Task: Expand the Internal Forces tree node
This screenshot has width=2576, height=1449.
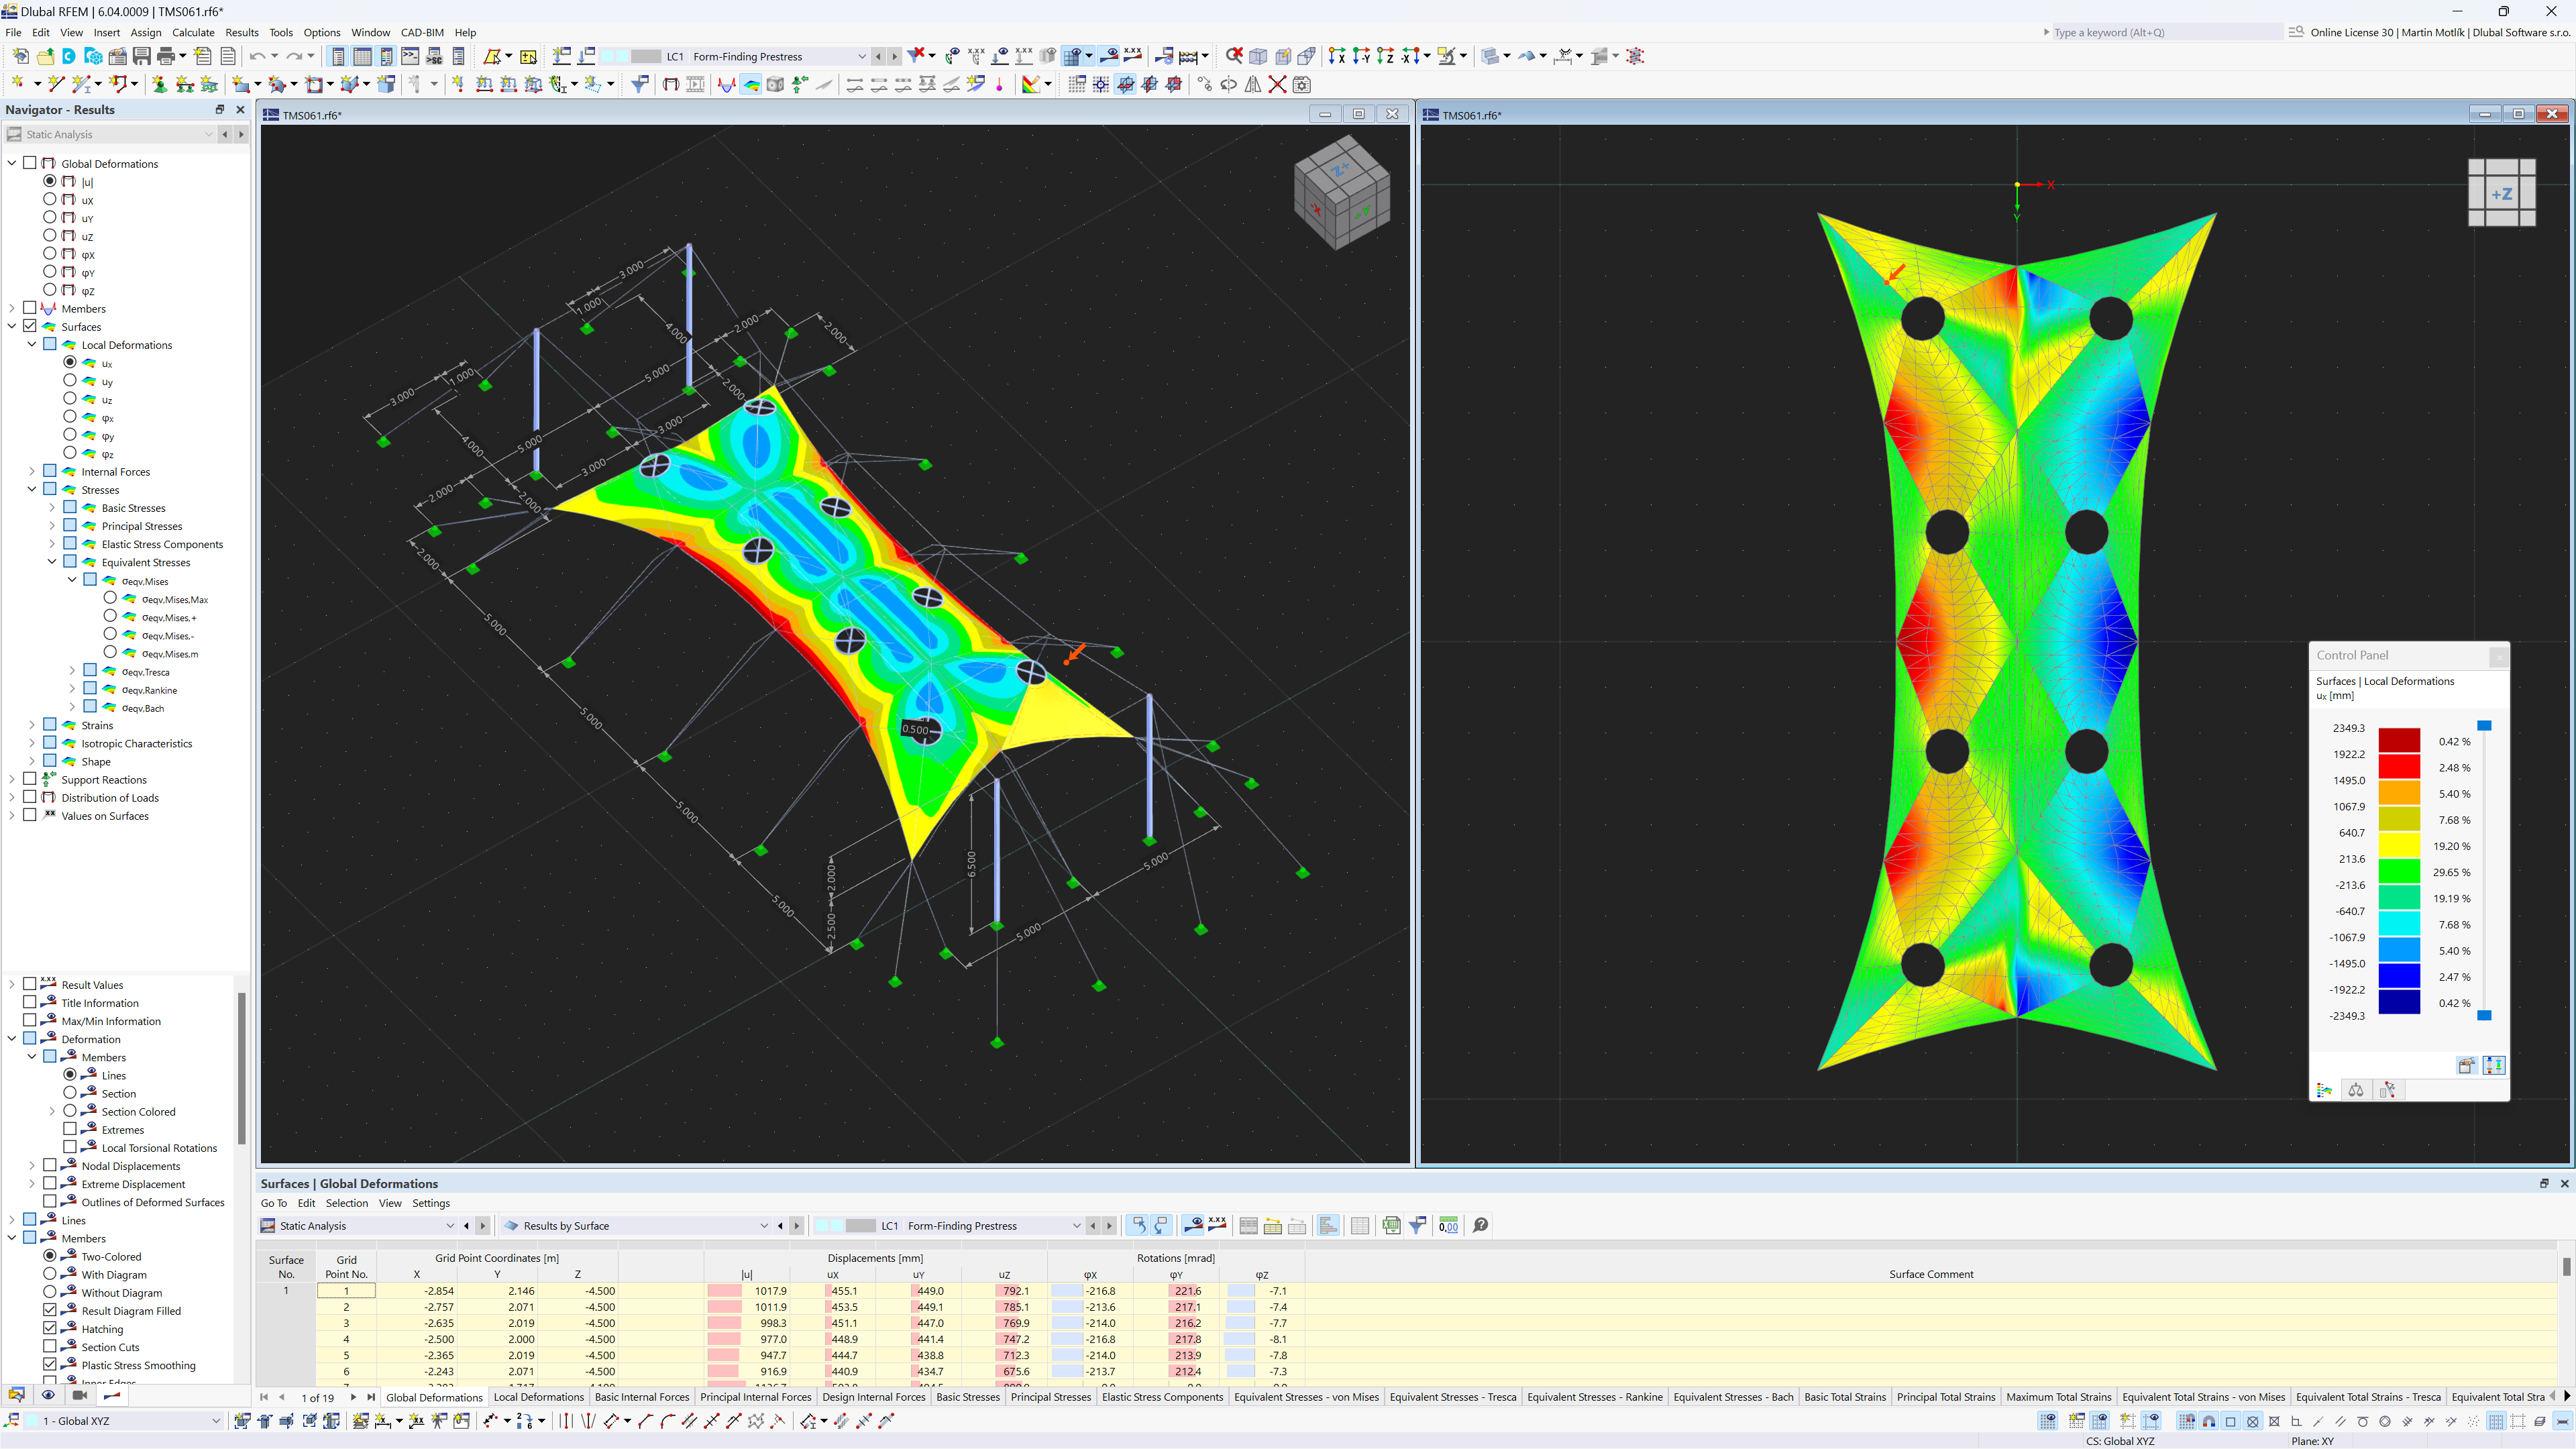Action: pyautogui.click(x=32, y=471)
